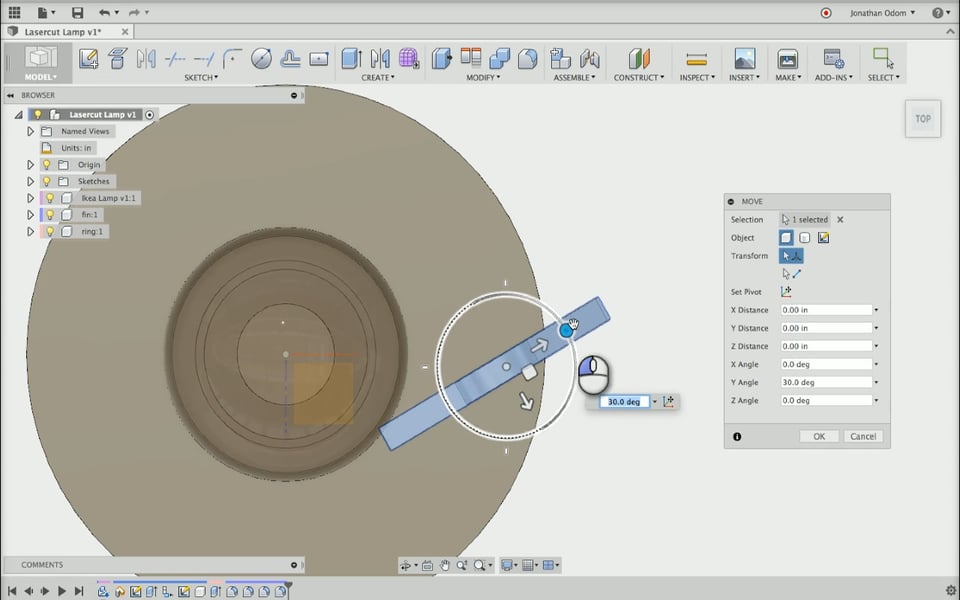Open the MODEL workspace dropdown
Image resolution: width=960 pixels, height=600 pixels.
[x=40, y=77]
